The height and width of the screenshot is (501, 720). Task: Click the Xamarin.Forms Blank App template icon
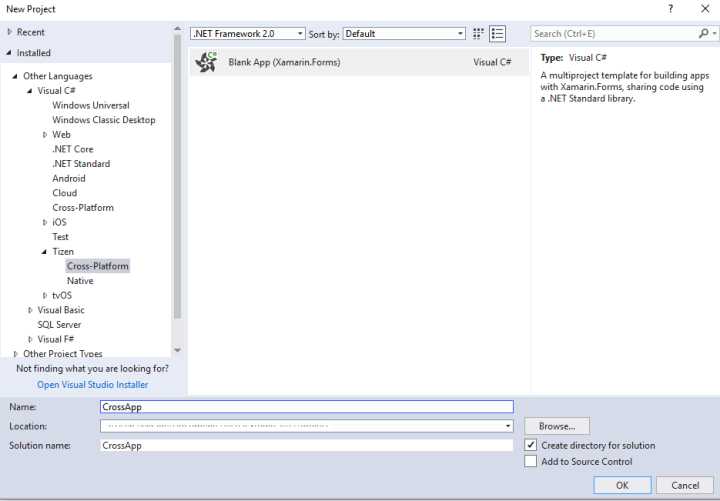click(x=206, y=62)
